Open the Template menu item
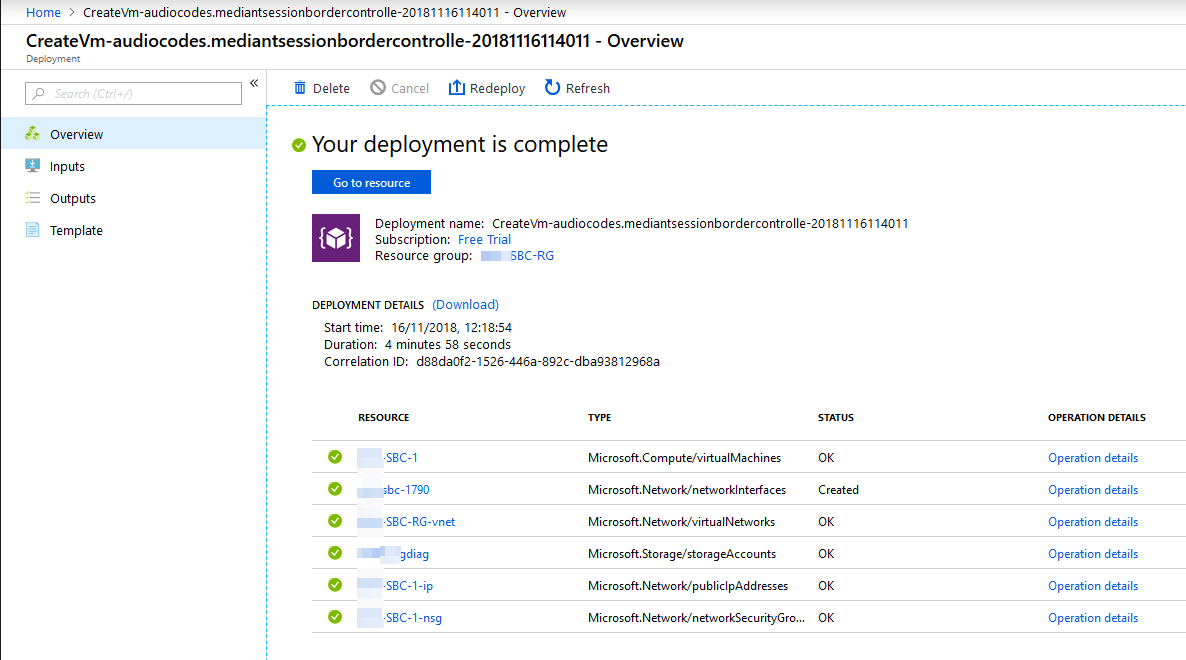 point(133,230)
